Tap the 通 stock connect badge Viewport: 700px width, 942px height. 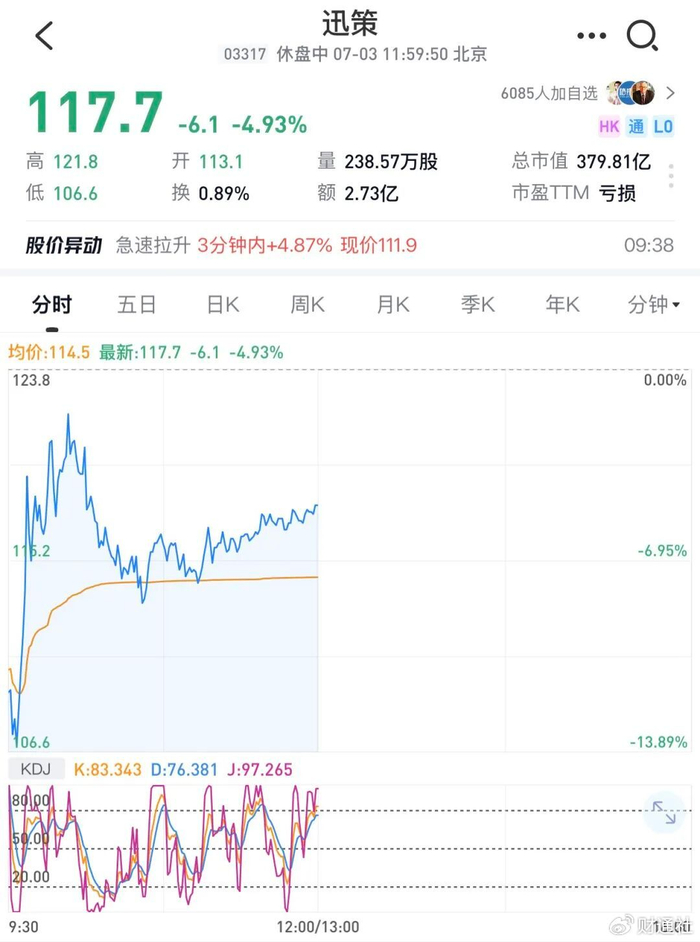(636, 126)
